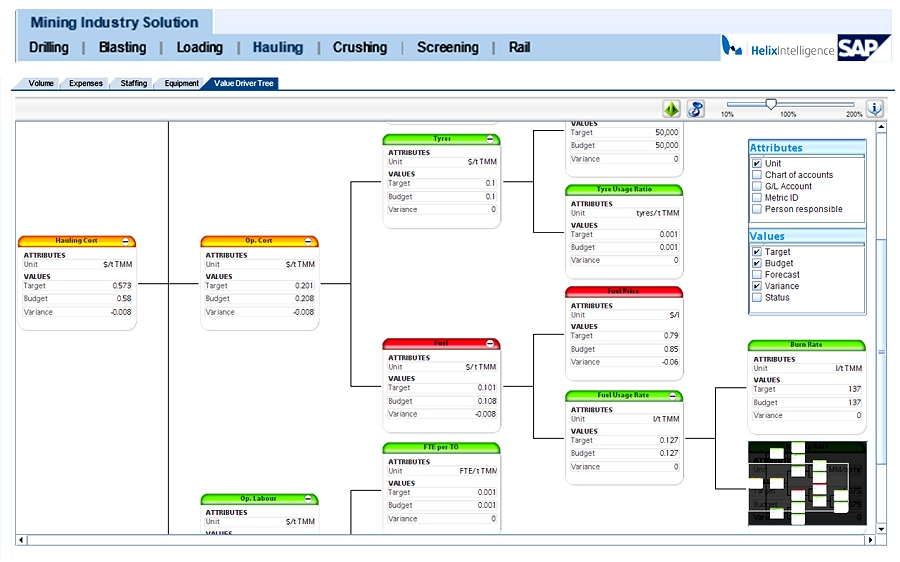Enable the Person responsible checkbox

(757, 210)
